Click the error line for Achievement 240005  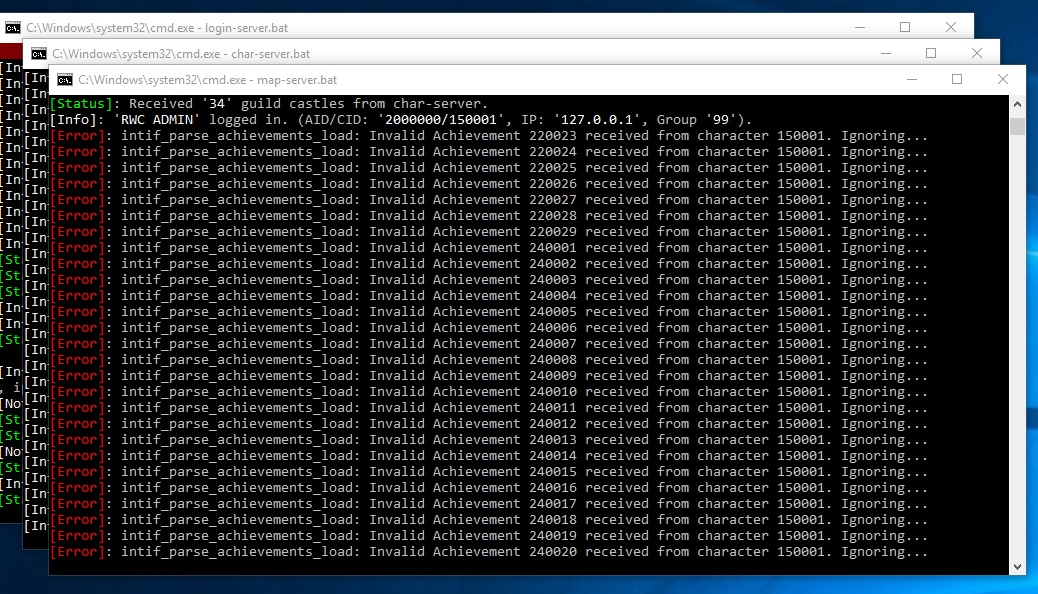click(489, 312)
